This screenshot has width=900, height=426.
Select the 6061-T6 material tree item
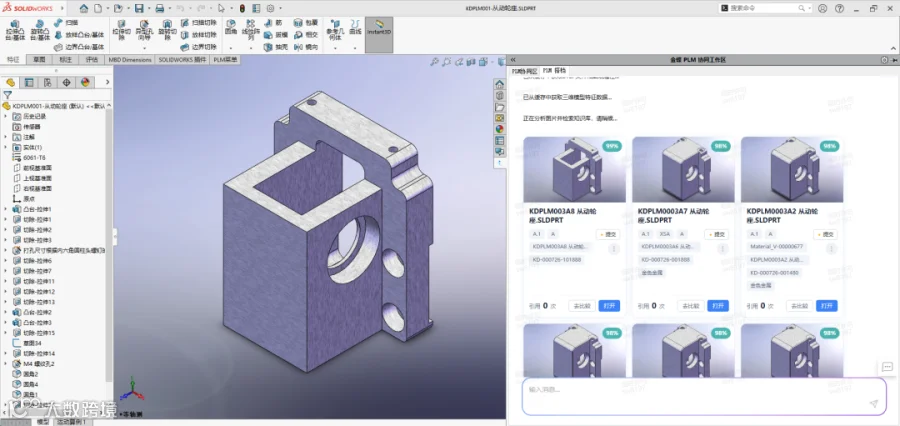click(34, 157)
